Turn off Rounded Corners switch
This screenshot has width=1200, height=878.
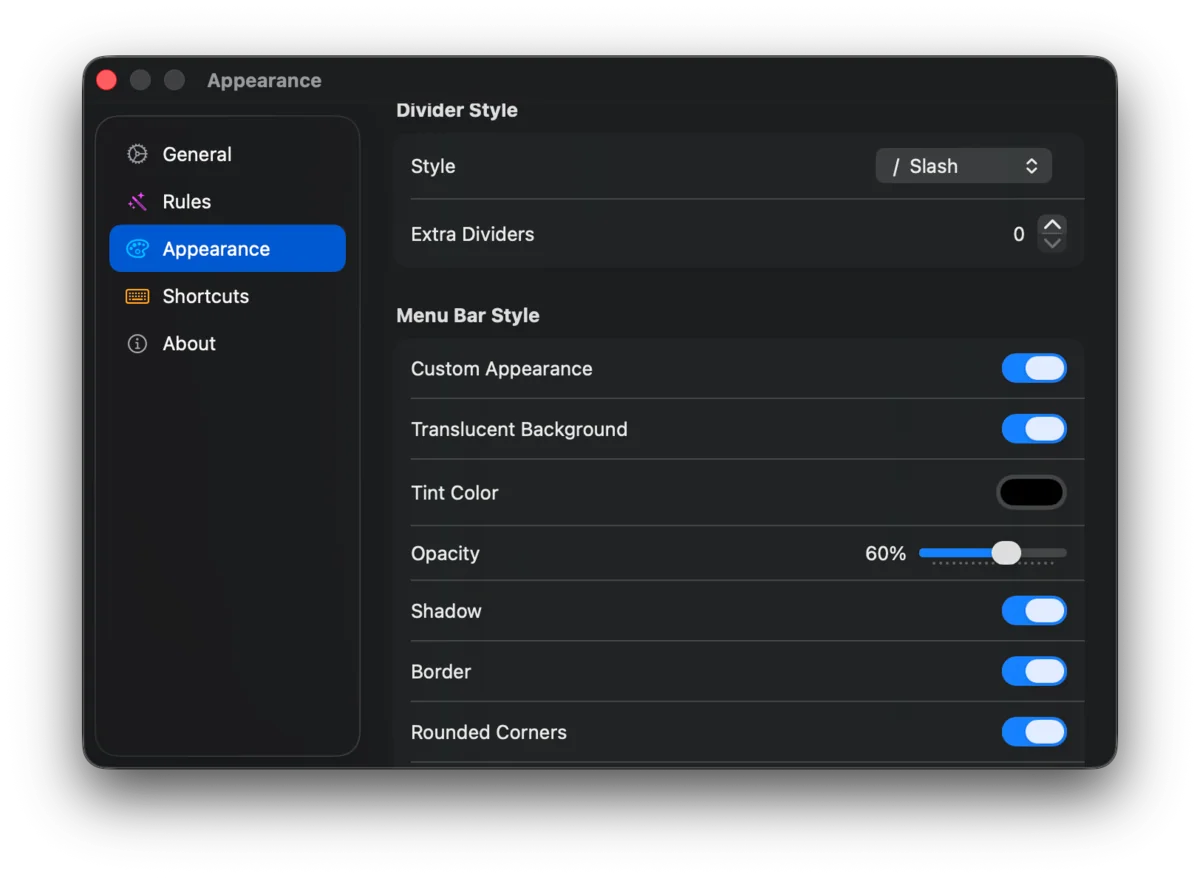point(1034,732)
